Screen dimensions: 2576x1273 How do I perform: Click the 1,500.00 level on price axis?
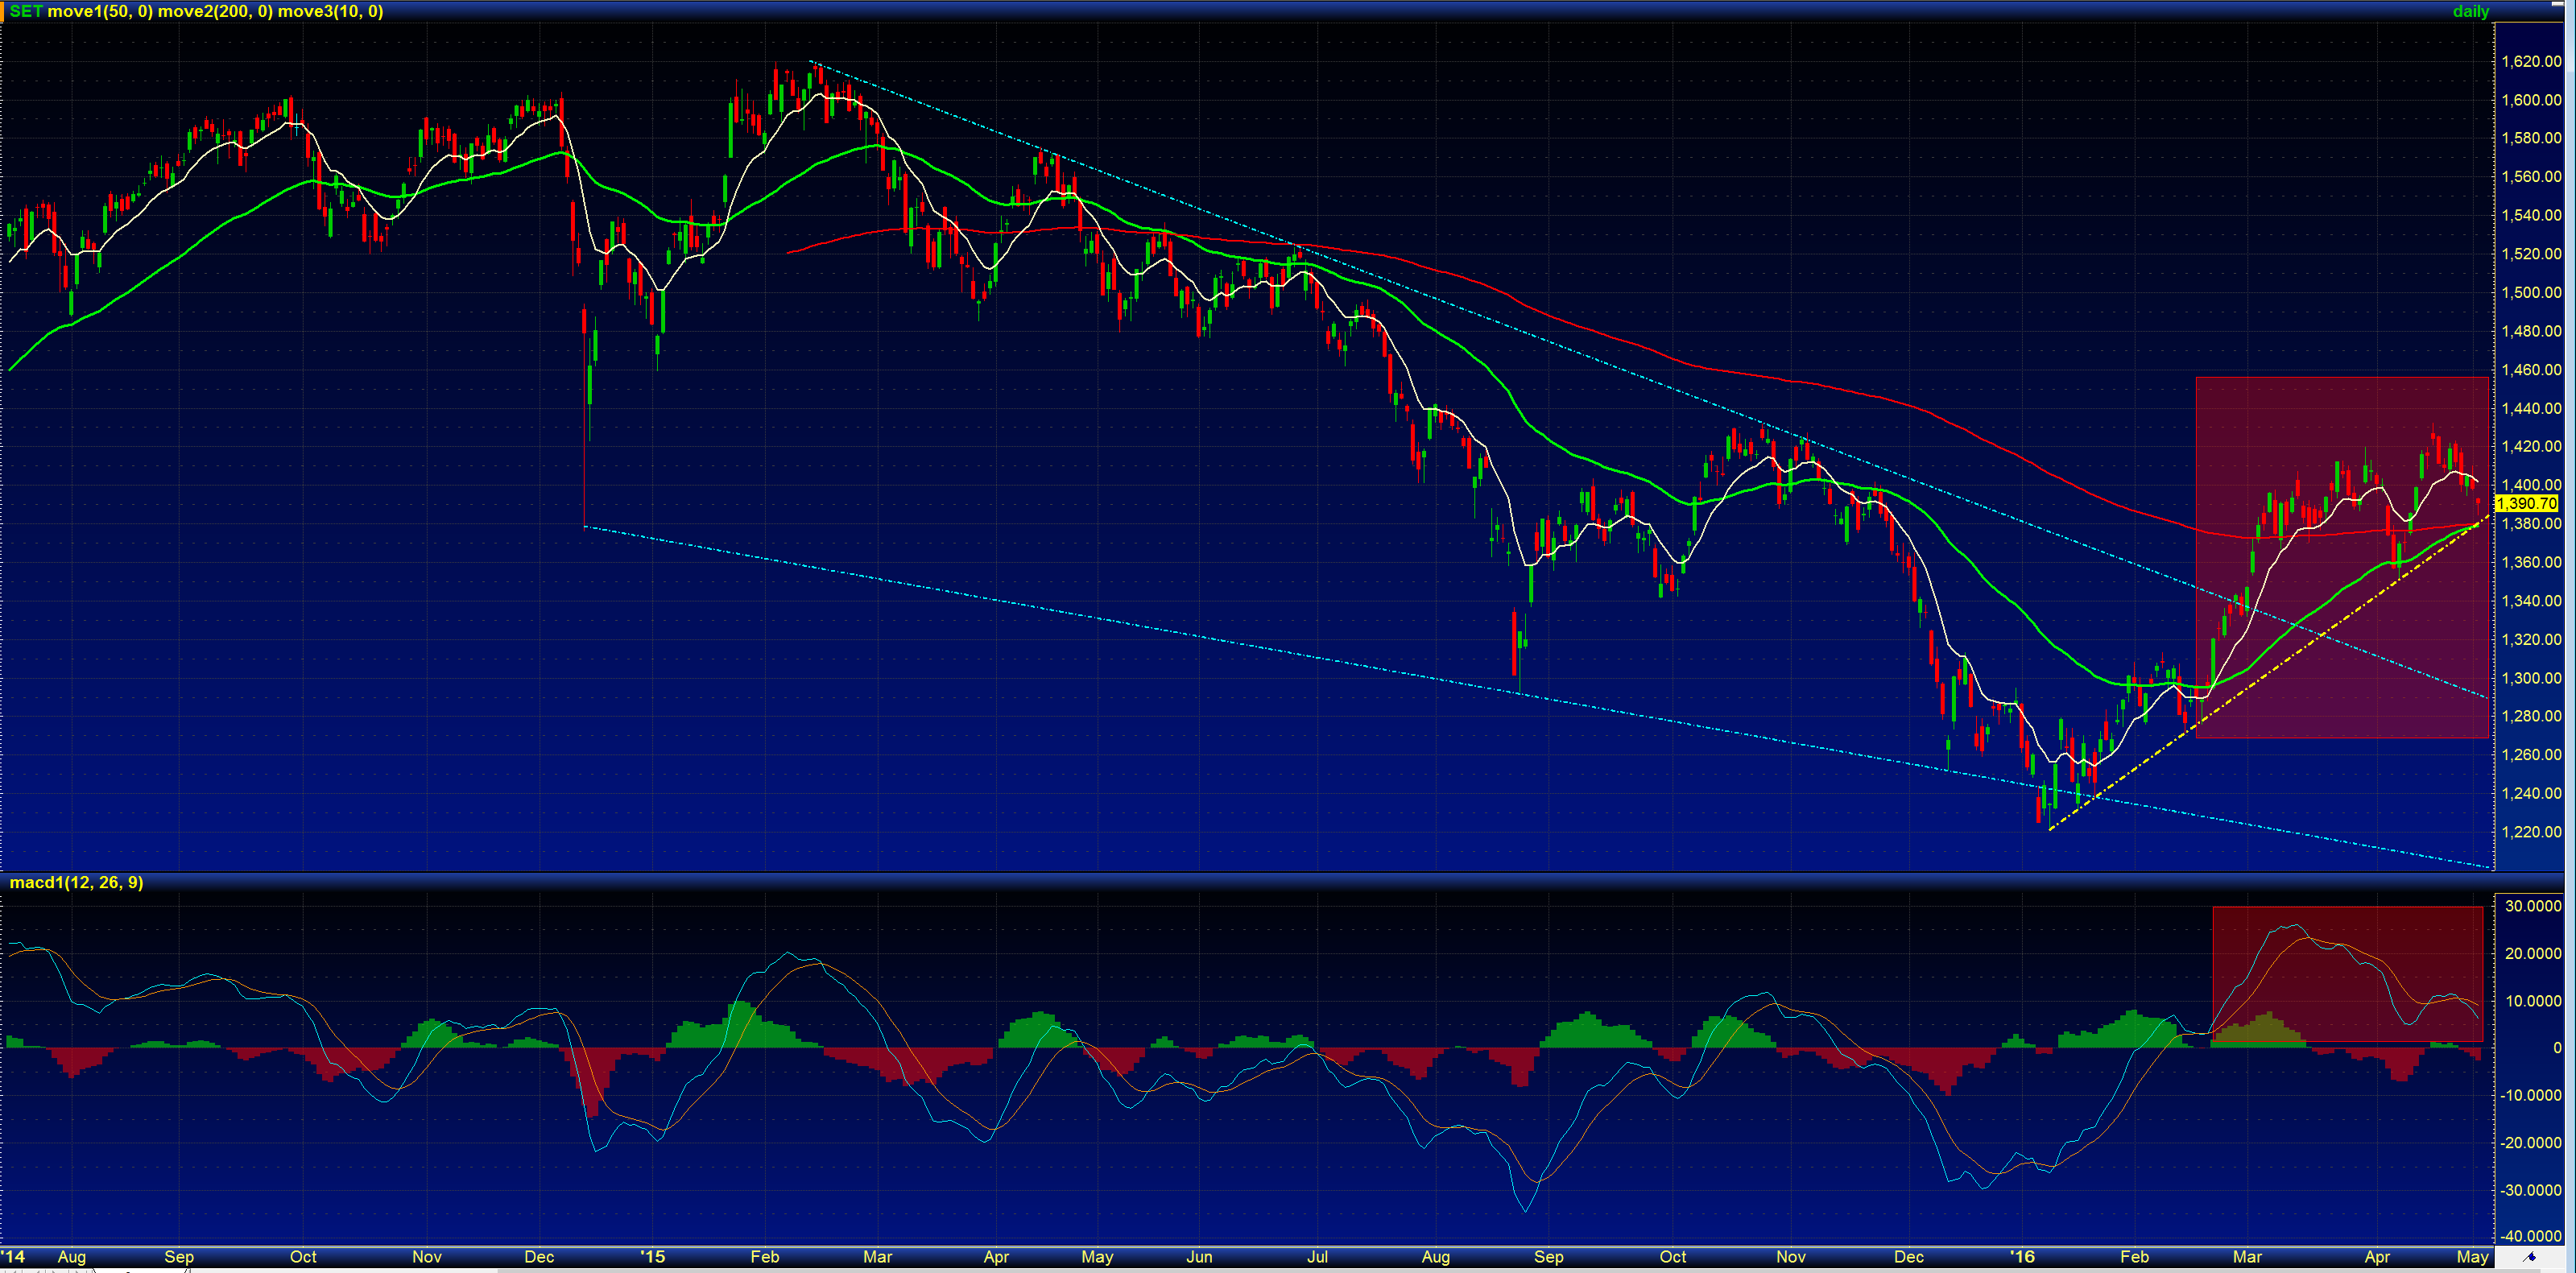(2531, 293)
